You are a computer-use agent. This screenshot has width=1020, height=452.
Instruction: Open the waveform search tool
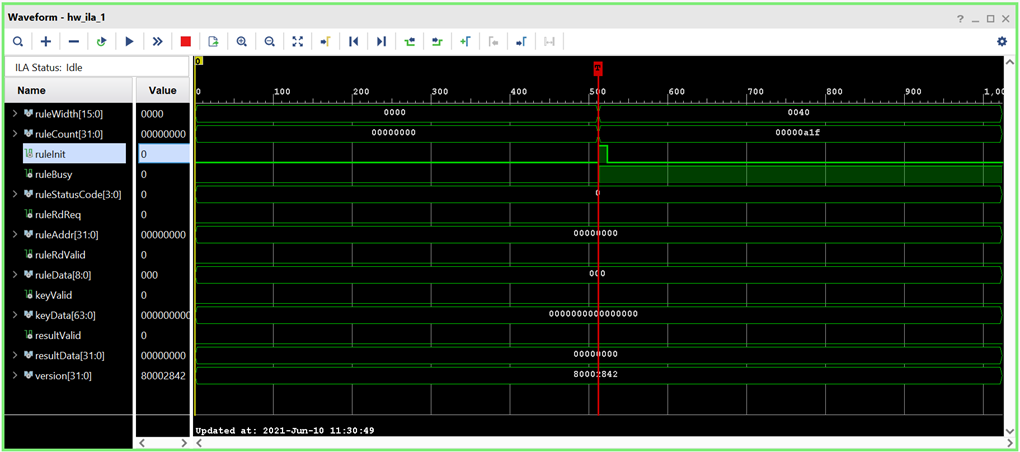pos(18,42)
